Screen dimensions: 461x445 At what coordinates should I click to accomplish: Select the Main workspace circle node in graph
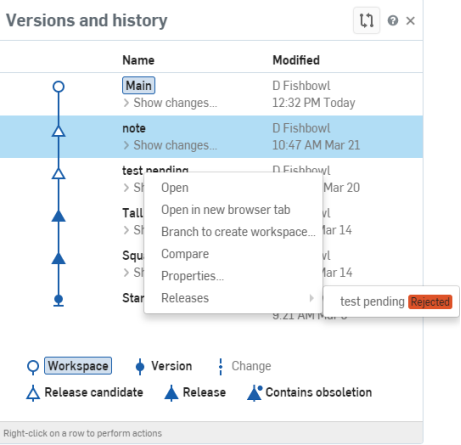59,87
